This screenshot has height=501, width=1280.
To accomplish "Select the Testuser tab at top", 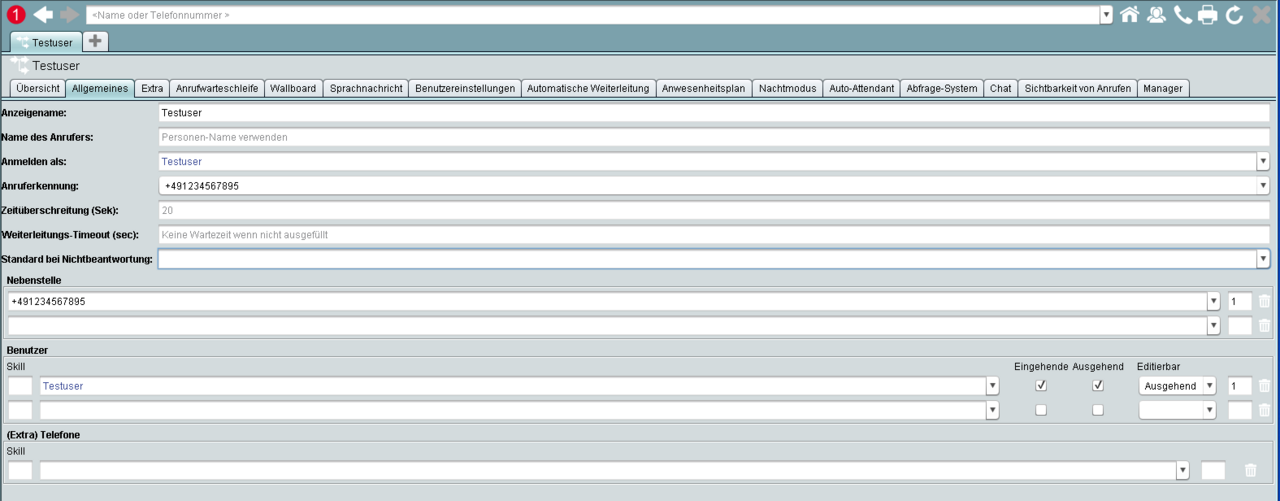I will (45, 42).
